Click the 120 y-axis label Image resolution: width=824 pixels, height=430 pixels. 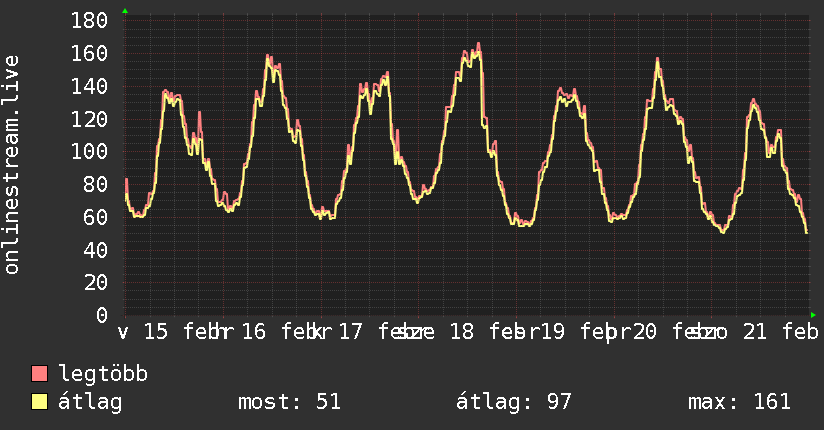click(89, 119)
